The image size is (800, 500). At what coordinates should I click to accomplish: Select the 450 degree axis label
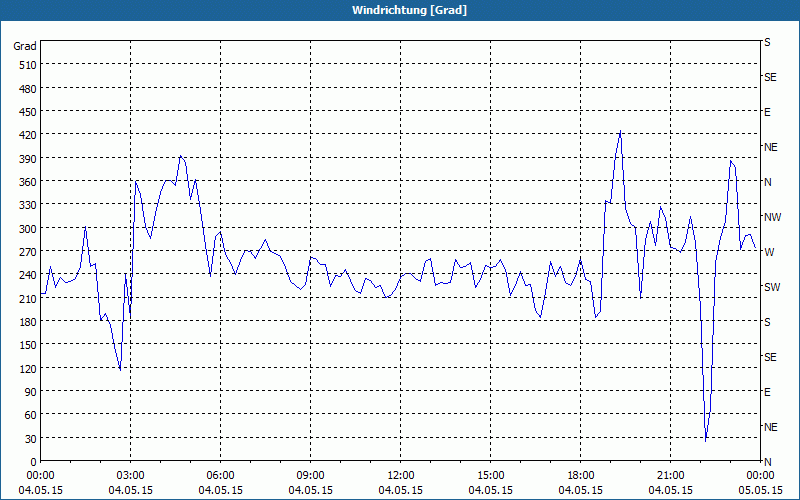pos(28,112)
